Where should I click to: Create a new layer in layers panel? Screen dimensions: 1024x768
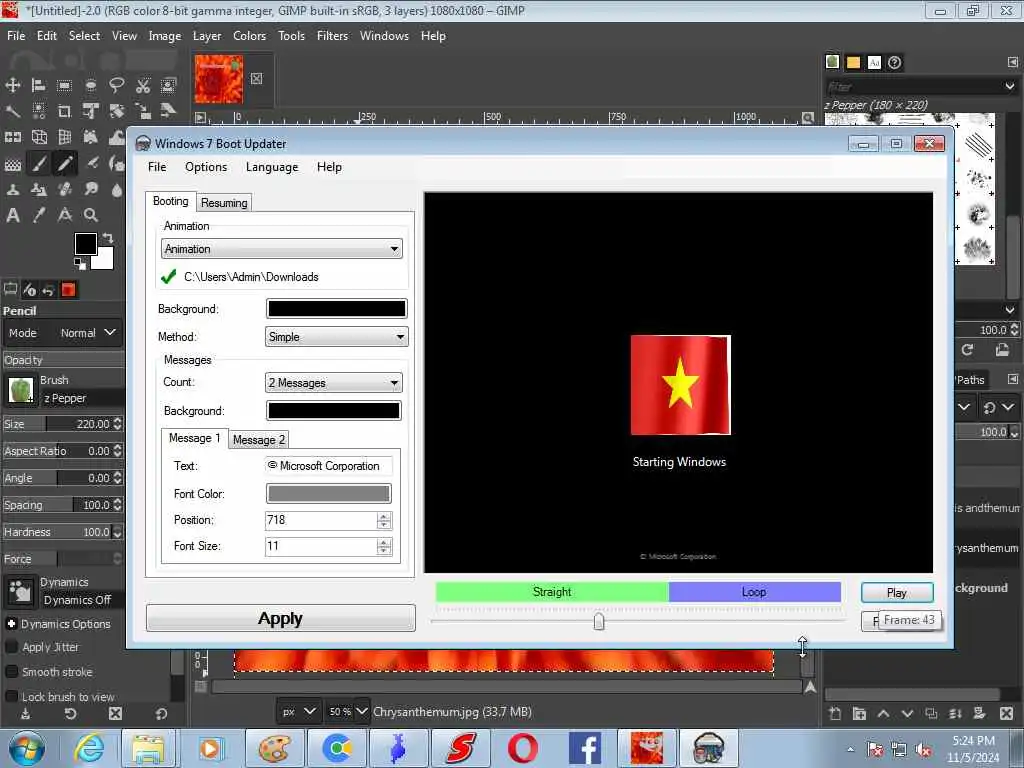(835, 714)
